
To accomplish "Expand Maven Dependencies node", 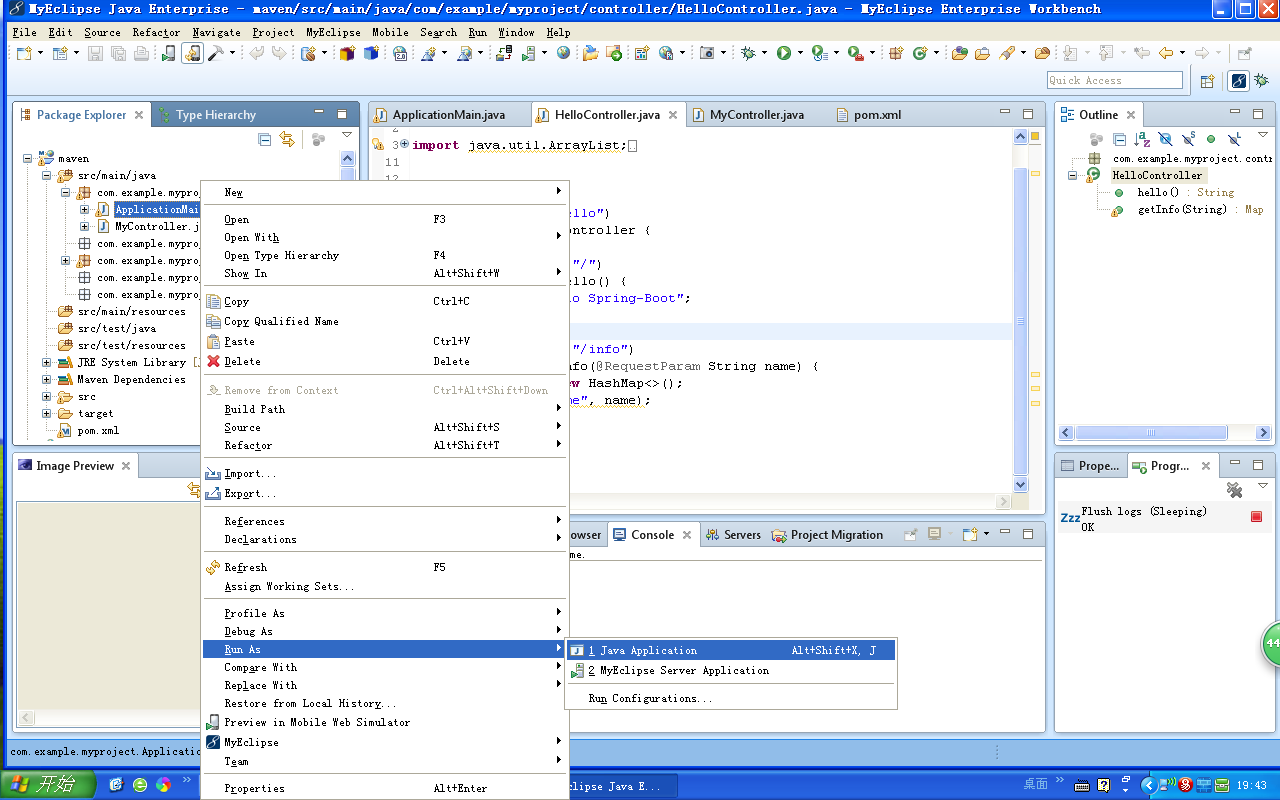I will (x=47, y=379).
